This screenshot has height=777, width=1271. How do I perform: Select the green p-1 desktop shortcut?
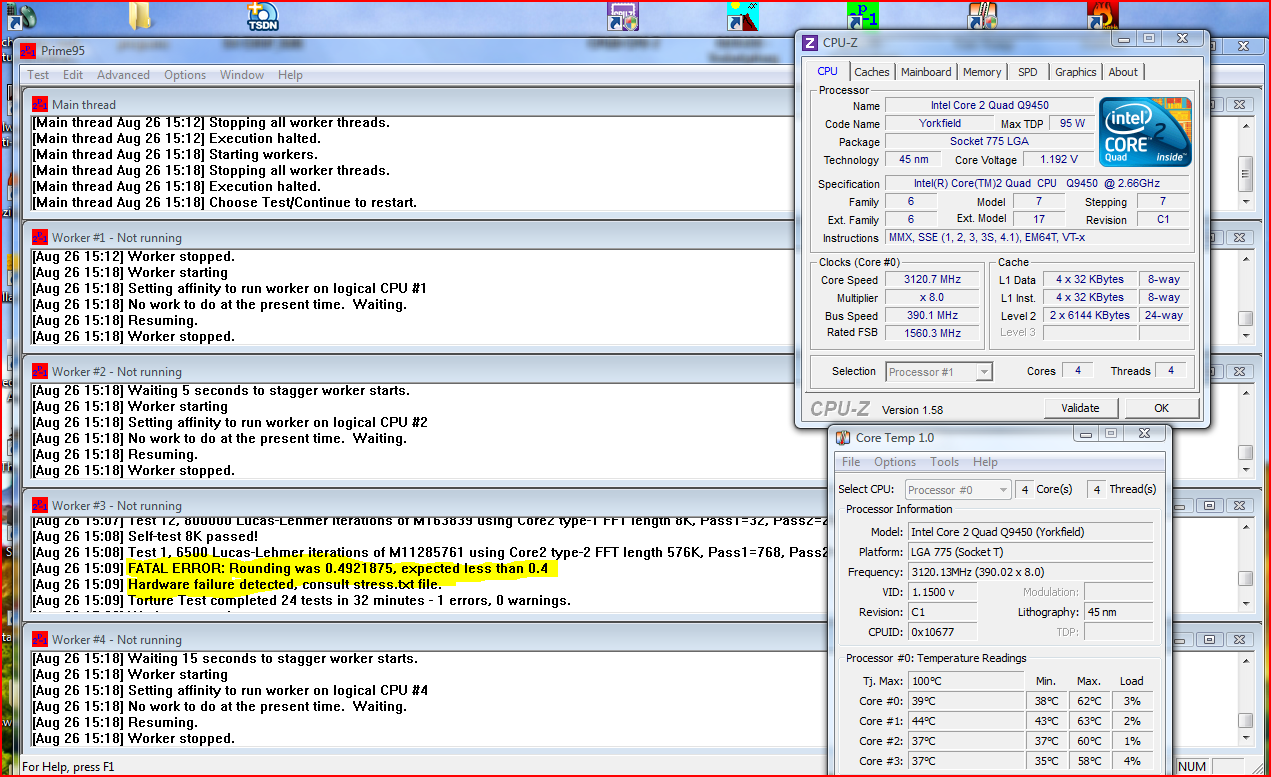tap(863, 16)
